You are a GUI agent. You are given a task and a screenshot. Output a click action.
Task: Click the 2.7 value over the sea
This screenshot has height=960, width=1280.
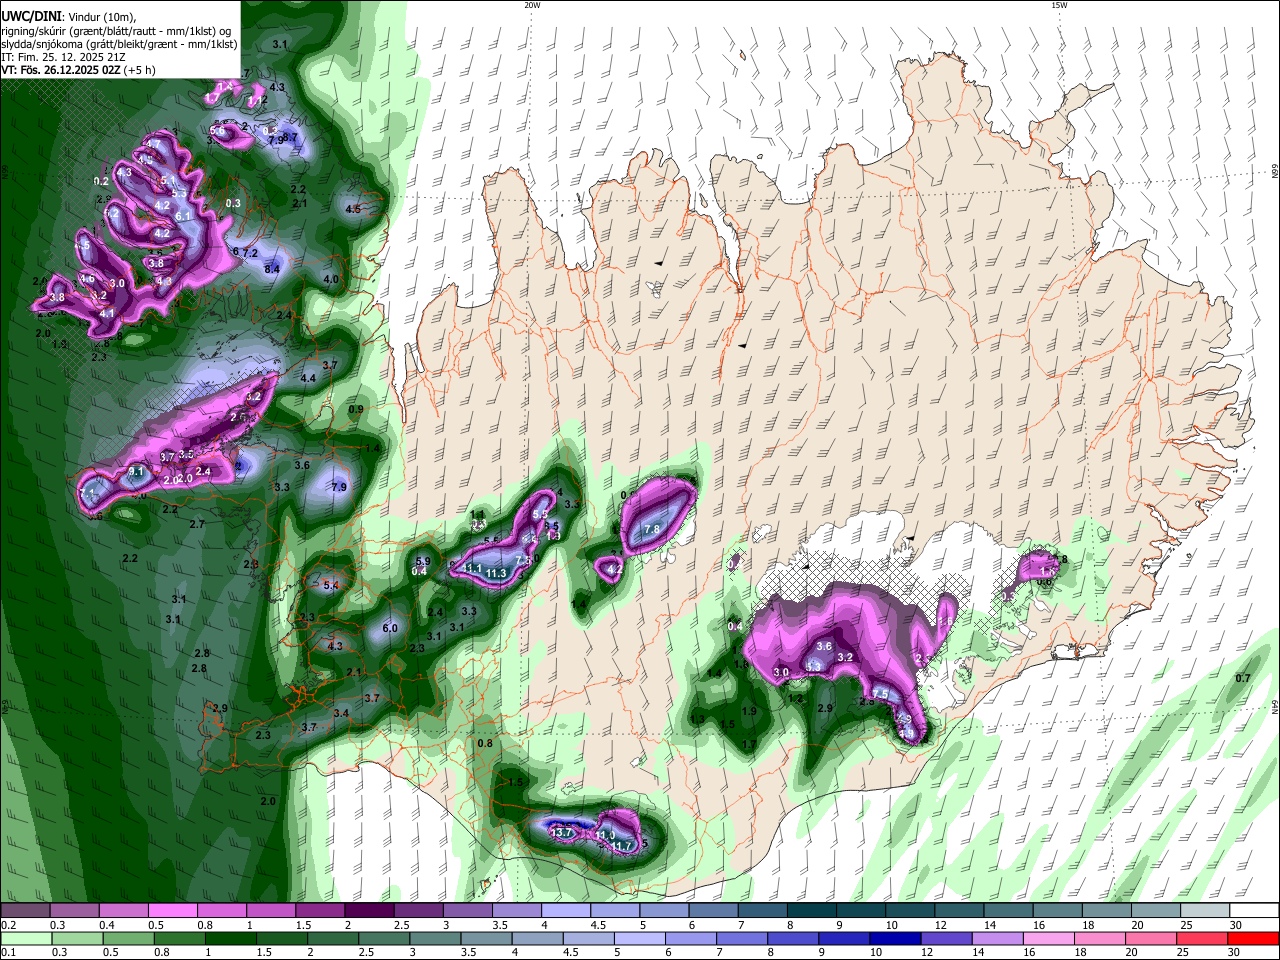tap(197, 524)
